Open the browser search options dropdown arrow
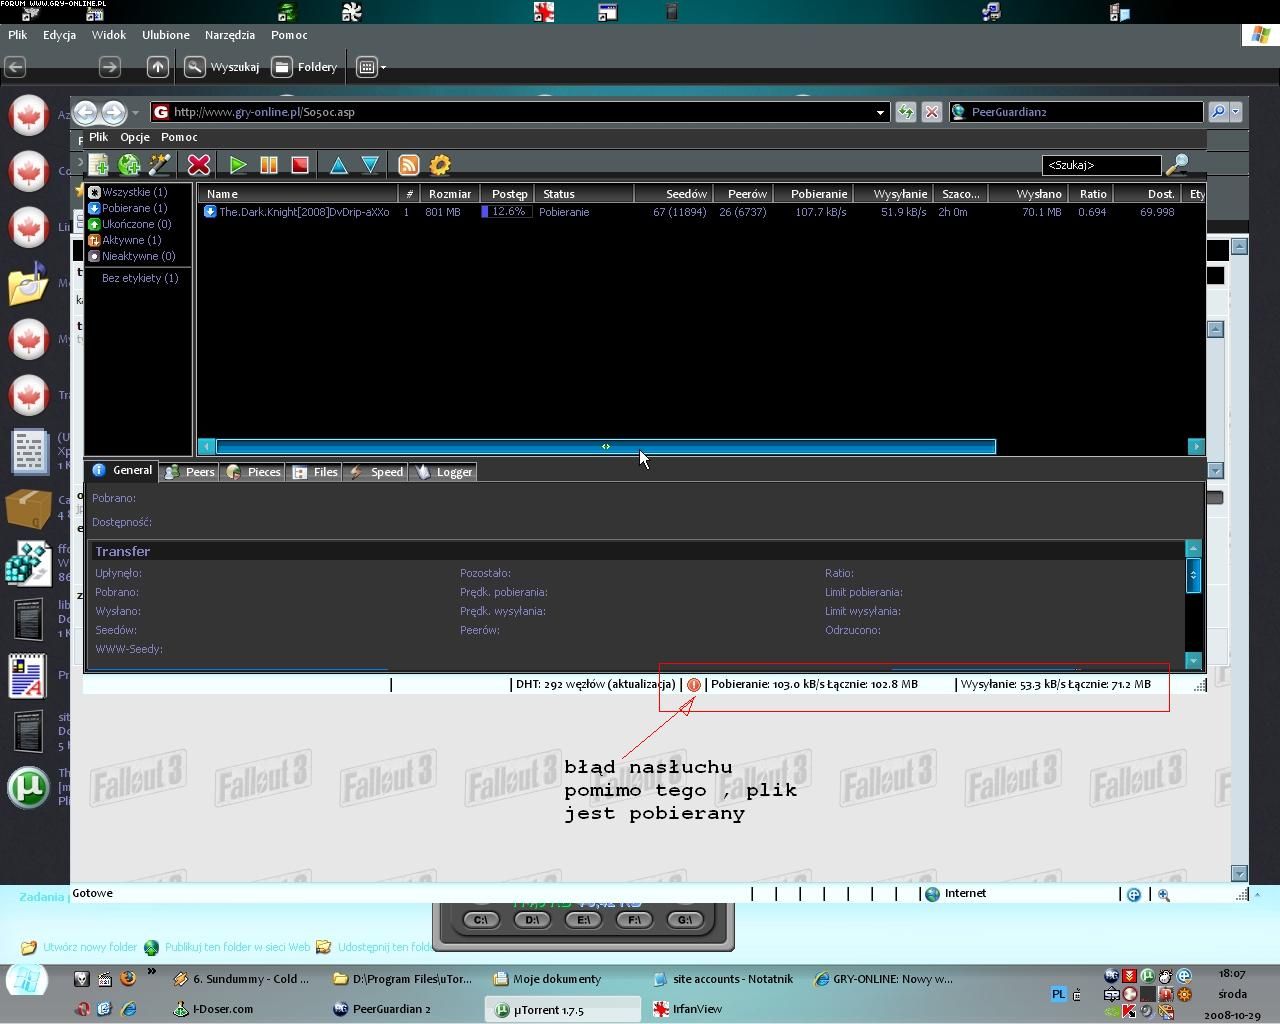Image resolution: width=1280 pixels, height=1024 pixels. pyautogui.click(x=1236, y=112)
